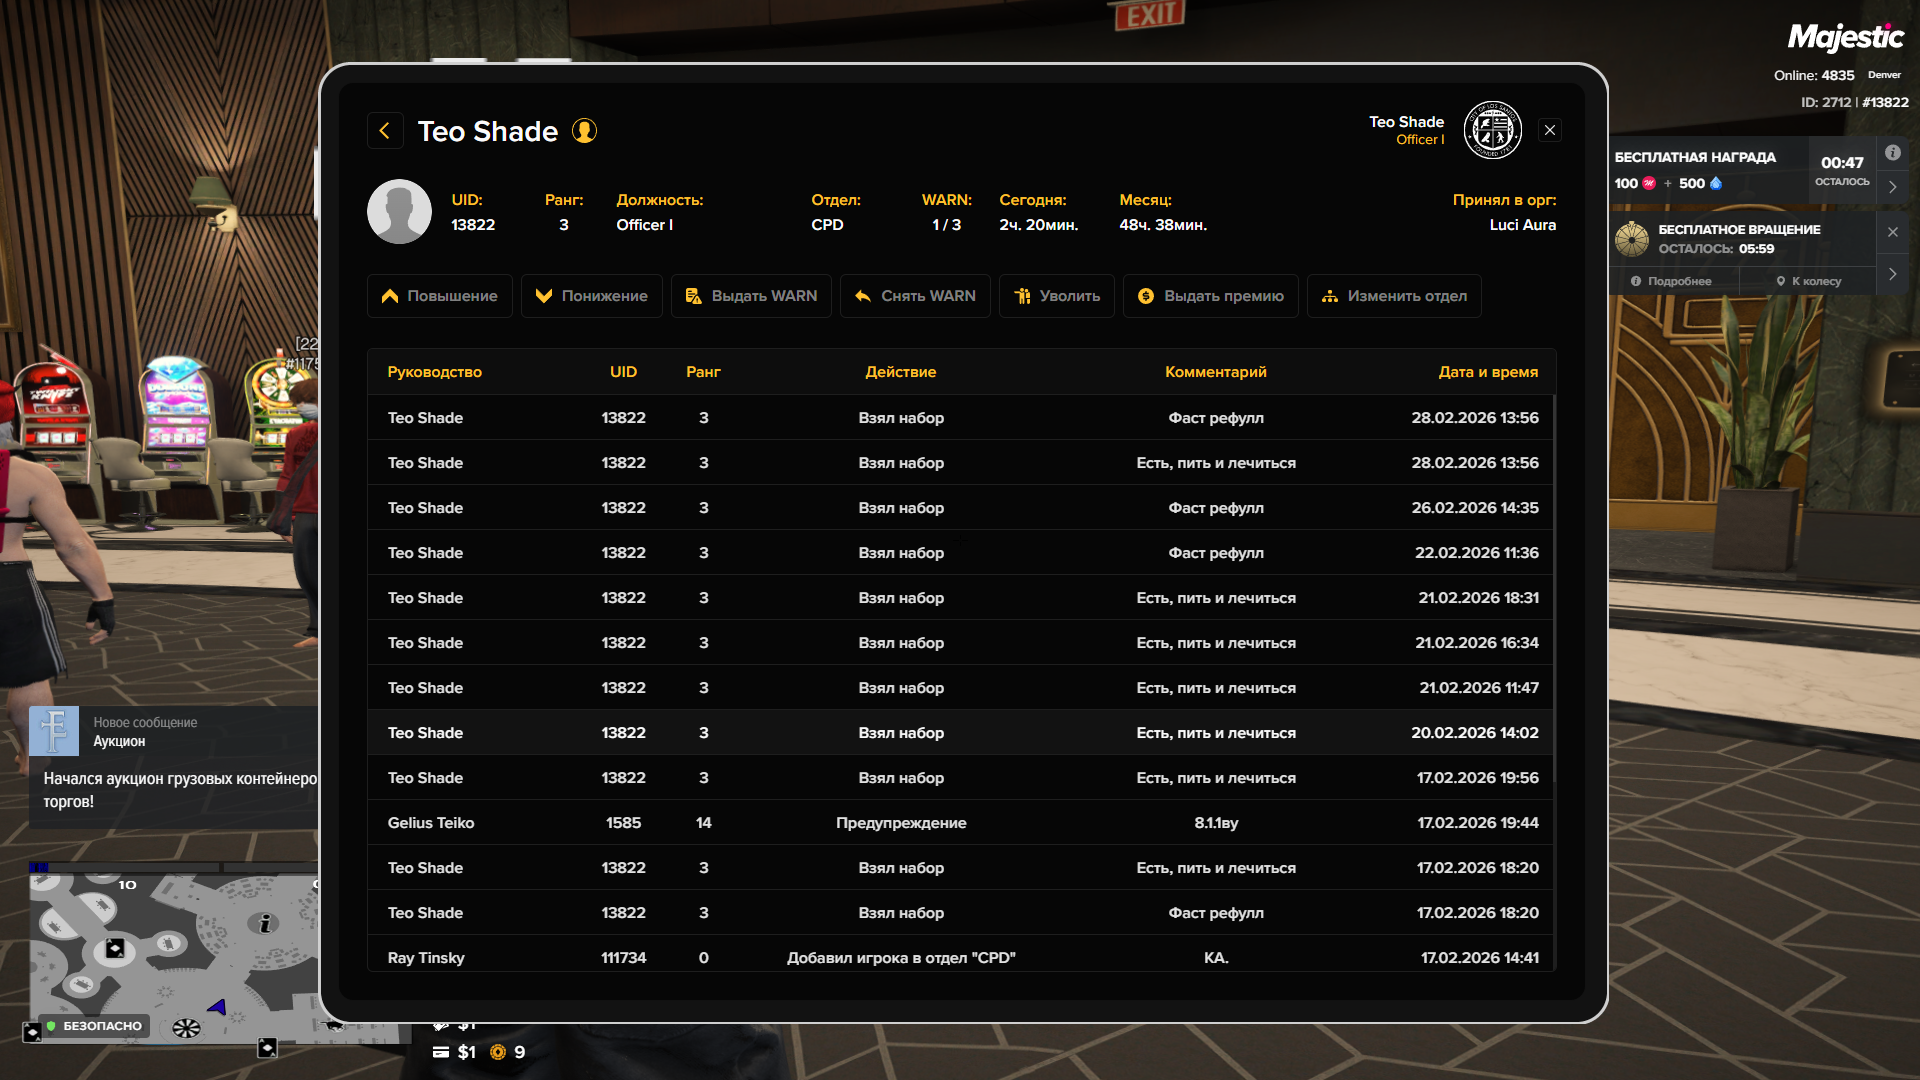Click the wheel icon for free spin
Image resolution: width=1920 pixels, height=1080 pixels.
click(1632, 239)
